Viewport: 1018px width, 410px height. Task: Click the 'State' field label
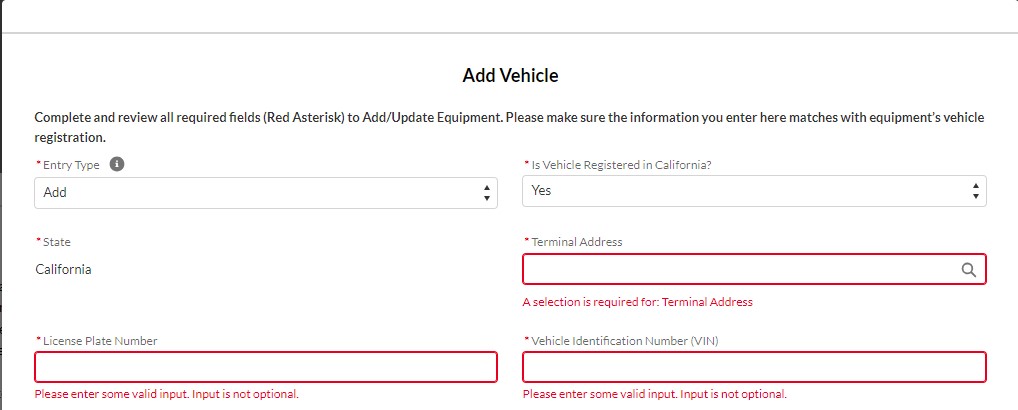[x=56, y=242]
